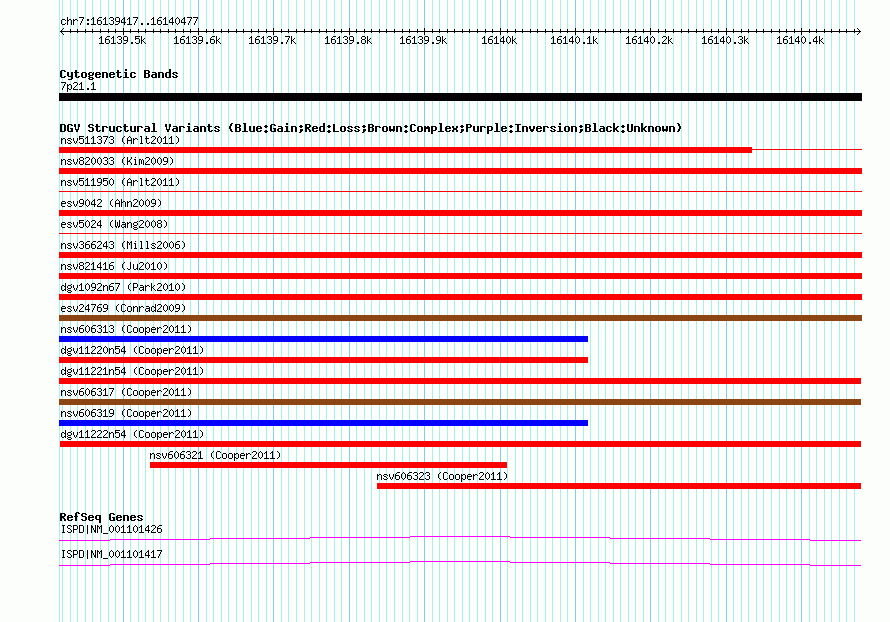Click the nsv511373 (Arlt2011) variant label
Viewport: 890px width, 622px height.
[120, 140]
